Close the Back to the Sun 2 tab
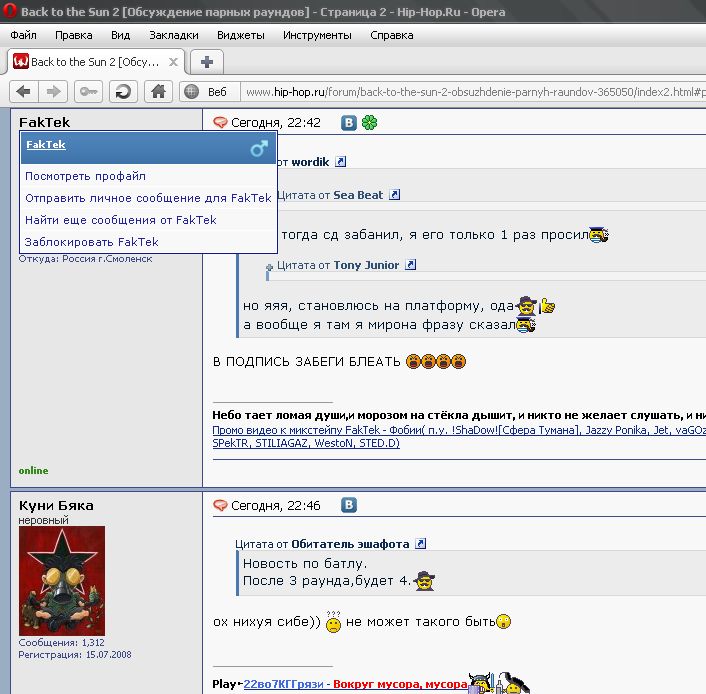 (x=174, y=62)
